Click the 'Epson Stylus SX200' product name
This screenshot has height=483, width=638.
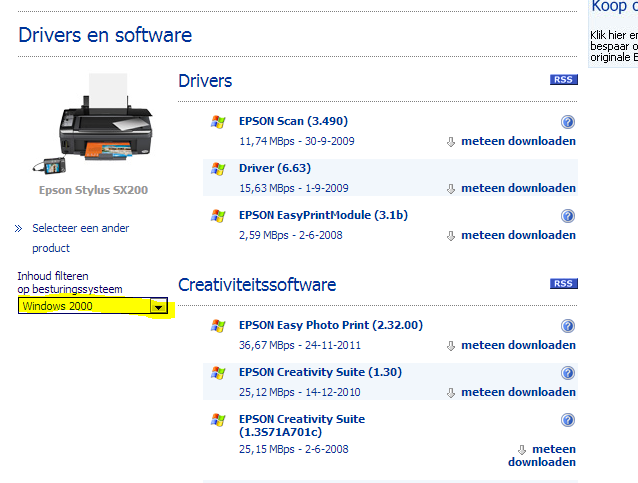point(94,190)
